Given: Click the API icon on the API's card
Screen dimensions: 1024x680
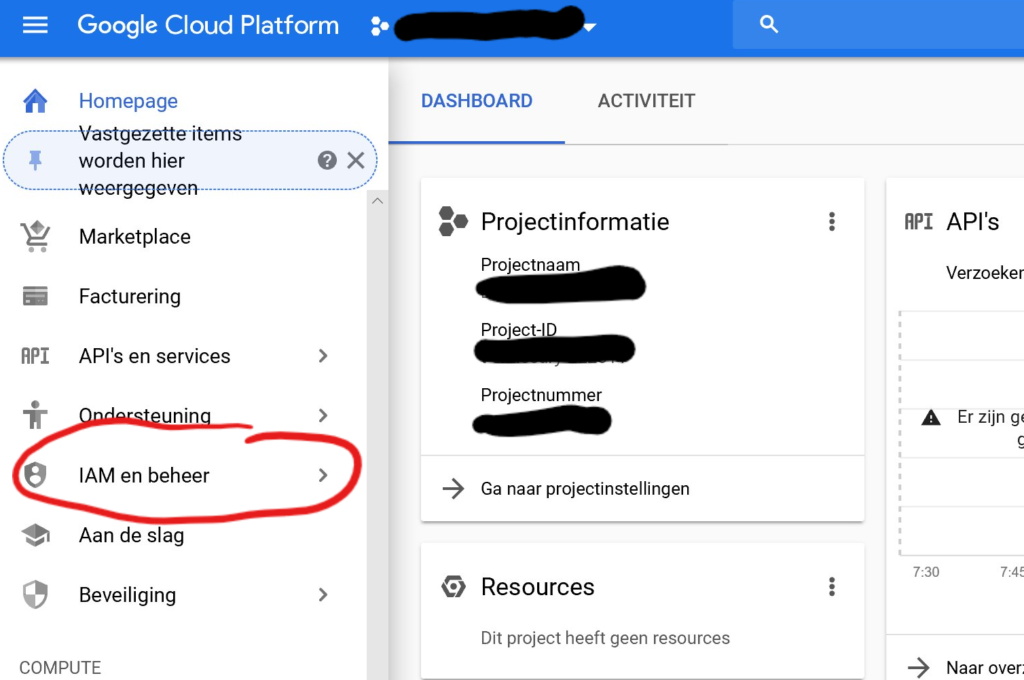Looking at the screenshot, I should coord(918,222).
